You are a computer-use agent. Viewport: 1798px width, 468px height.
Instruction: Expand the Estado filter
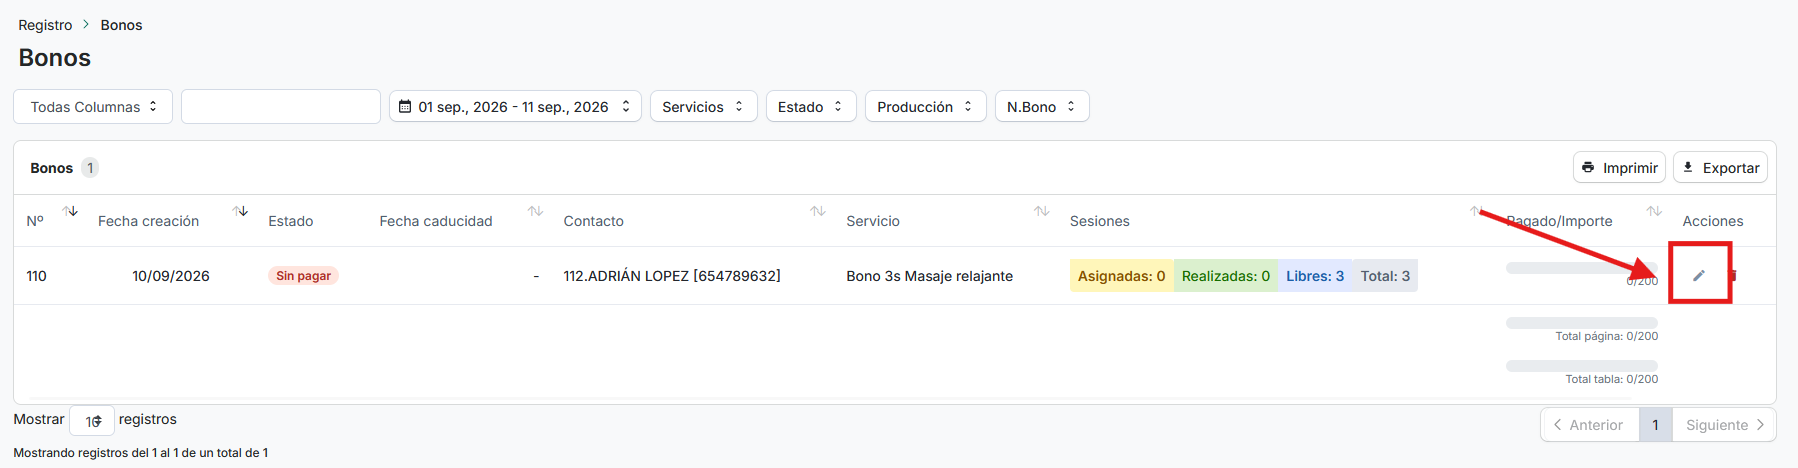811,106
